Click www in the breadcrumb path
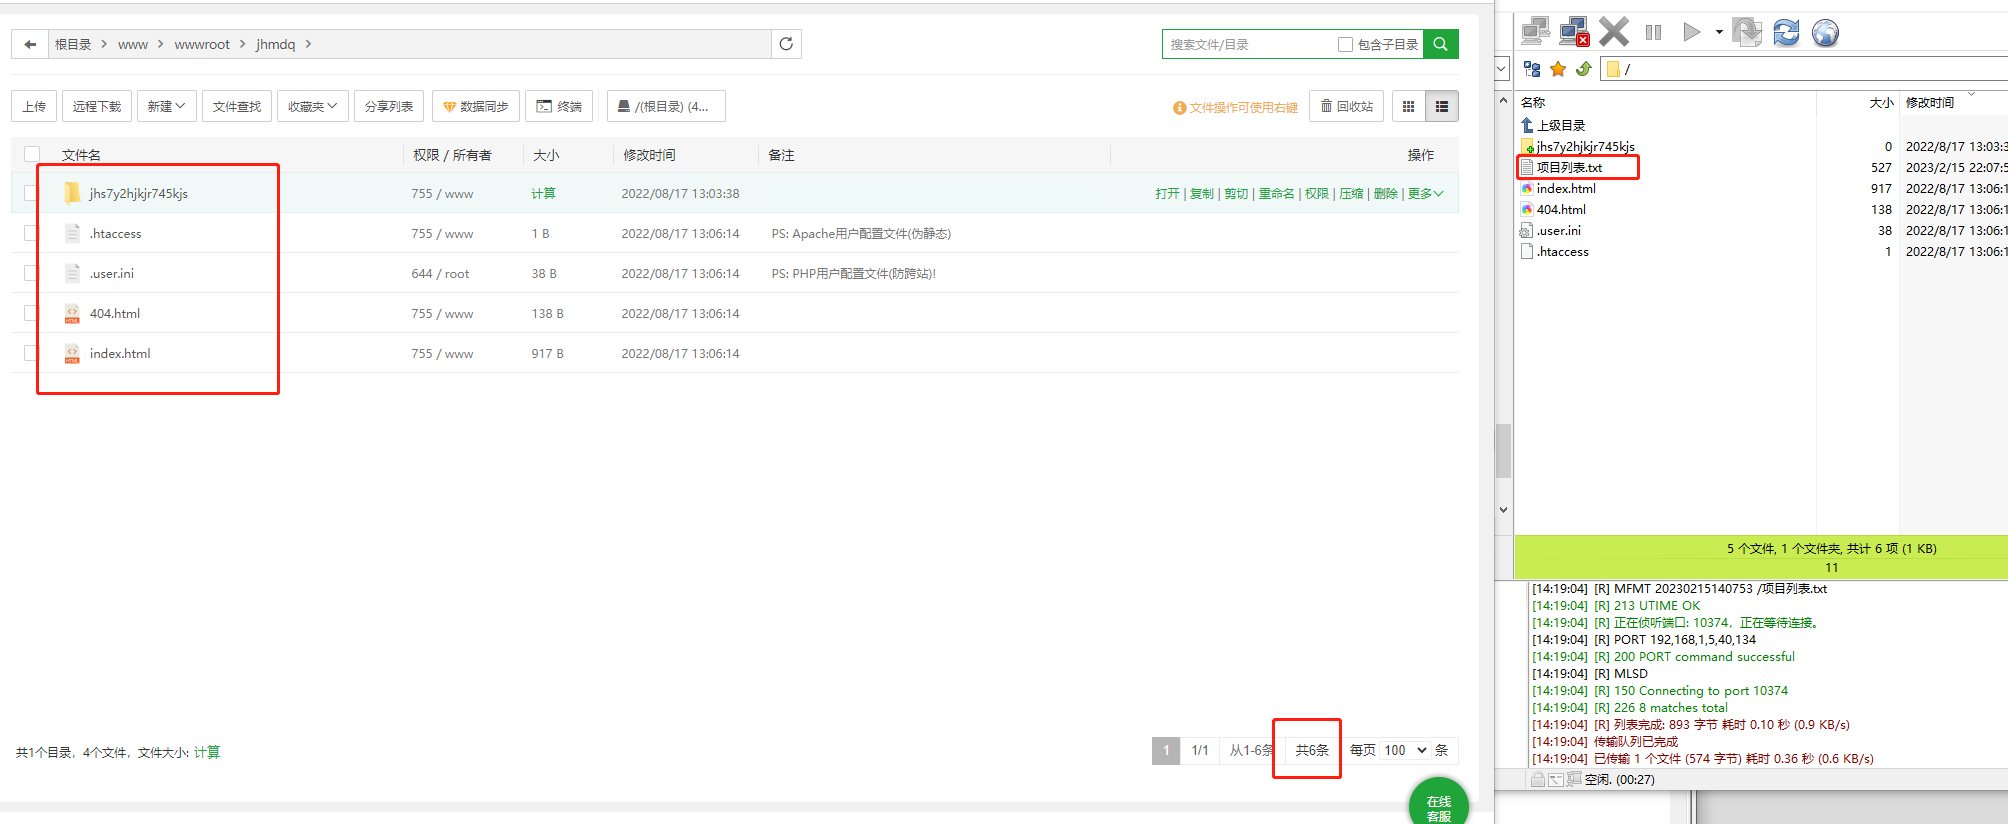Image resolution: width=2008 pixels, height=824 pixels. click(133, 44)
